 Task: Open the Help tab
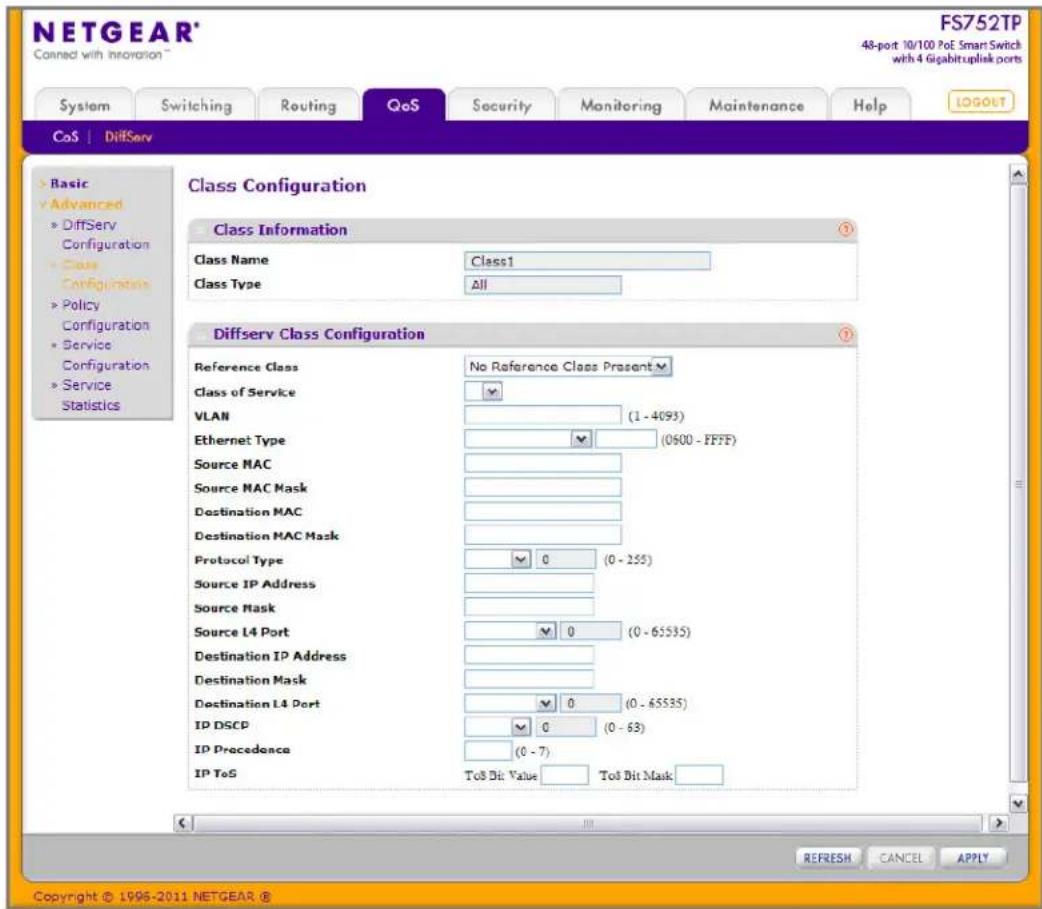[870, 106]
